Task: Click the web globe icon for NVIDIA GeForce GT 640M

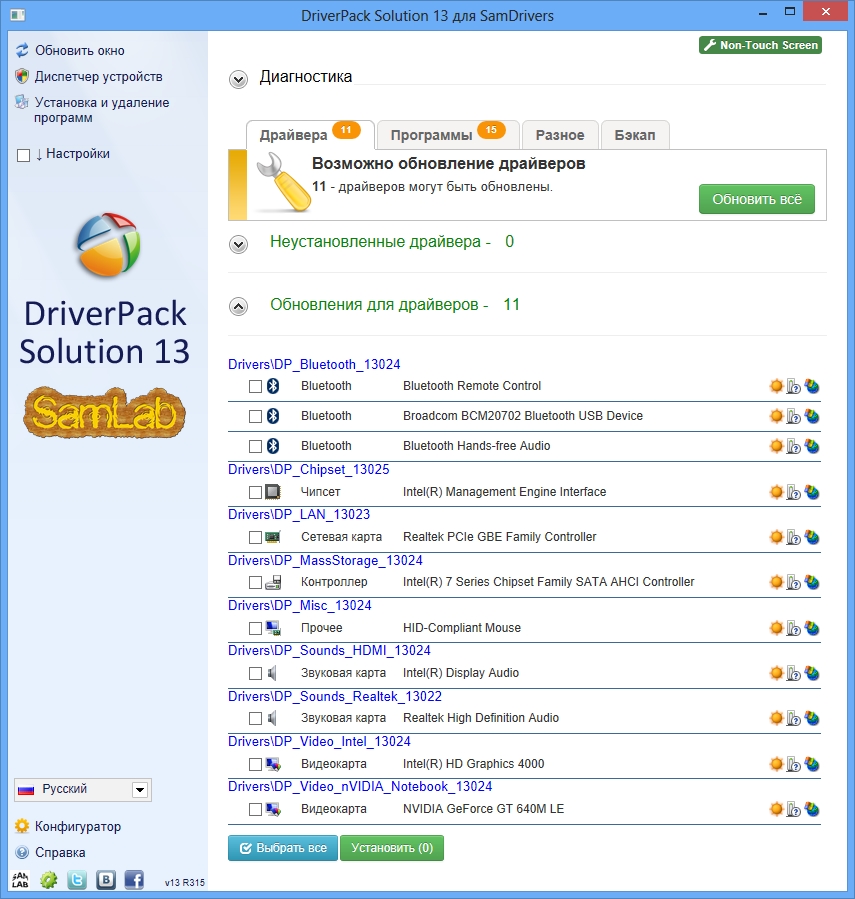Action: (812, 809)
